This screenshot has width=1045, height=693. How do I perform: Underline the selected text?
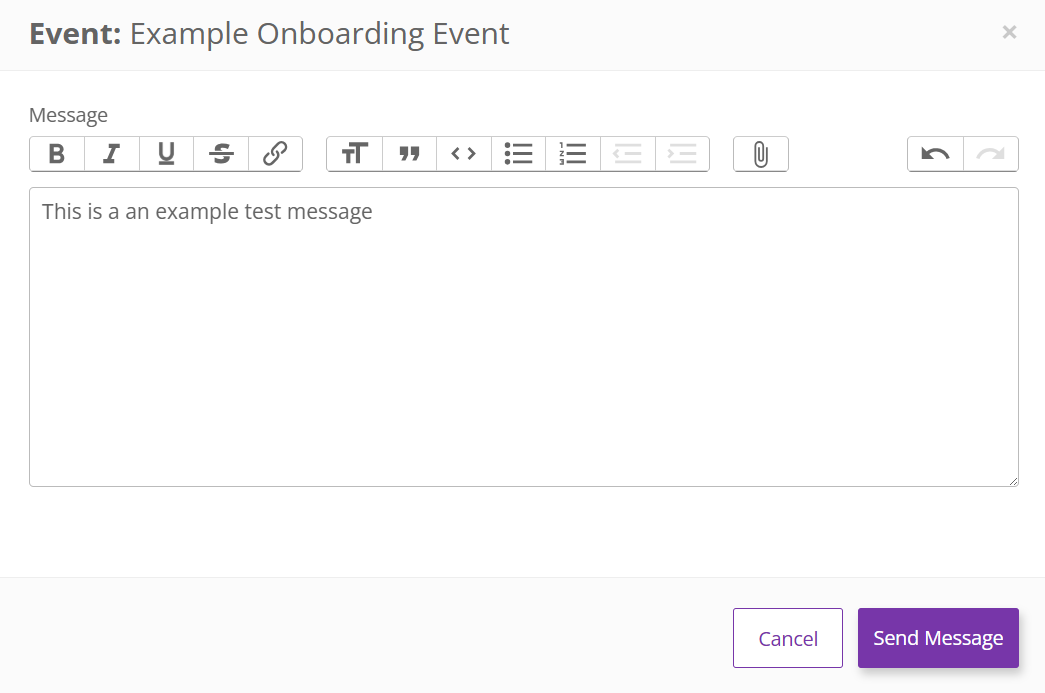pyautogui.click(x=166, y=154)
